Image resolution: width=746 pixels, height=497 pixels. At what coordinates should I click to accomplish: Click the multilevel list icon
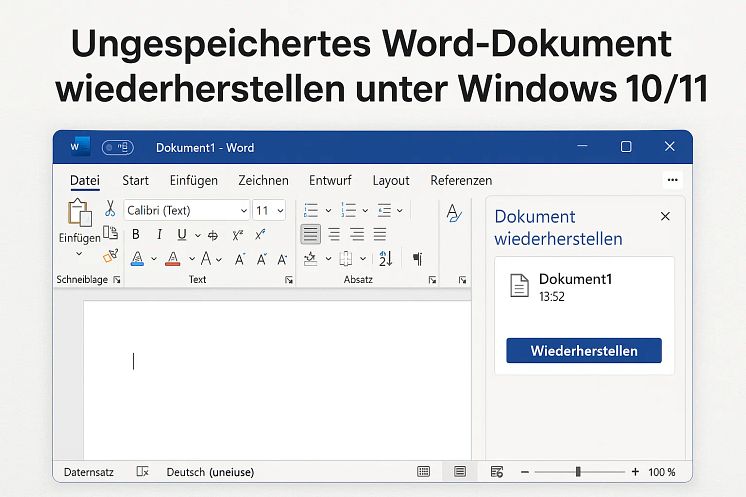point(384,210)
